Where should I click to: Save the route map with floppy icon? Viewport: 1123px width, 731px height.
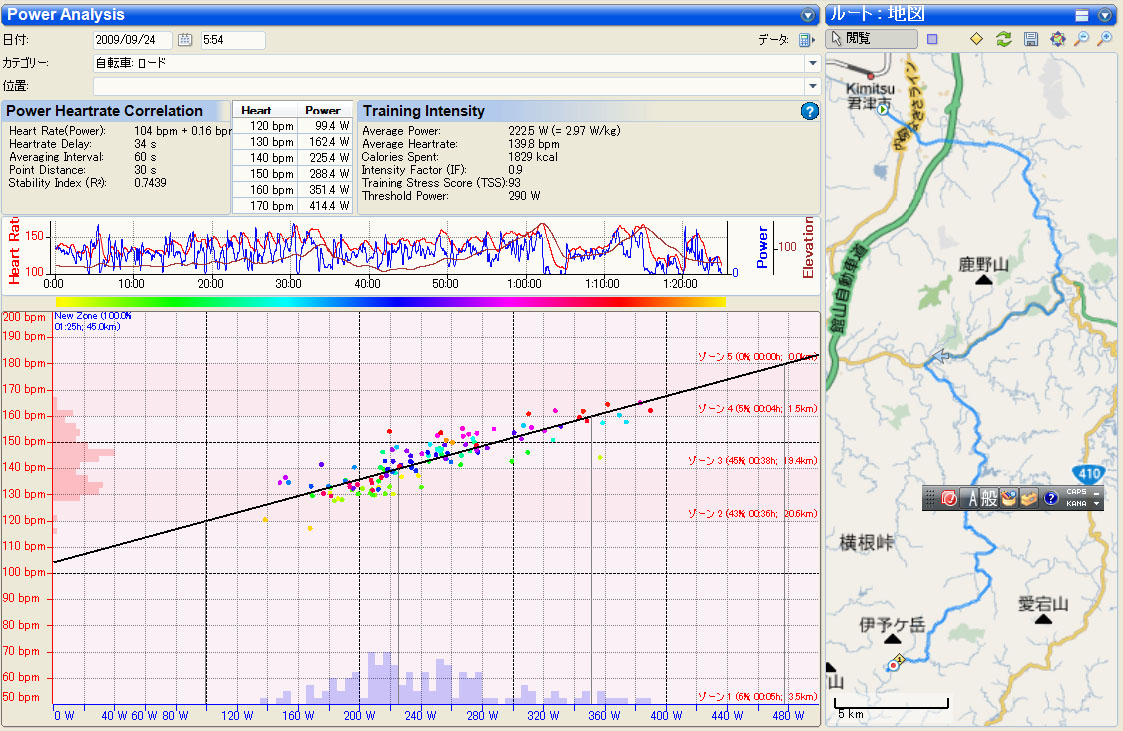tap(1031, 39)
